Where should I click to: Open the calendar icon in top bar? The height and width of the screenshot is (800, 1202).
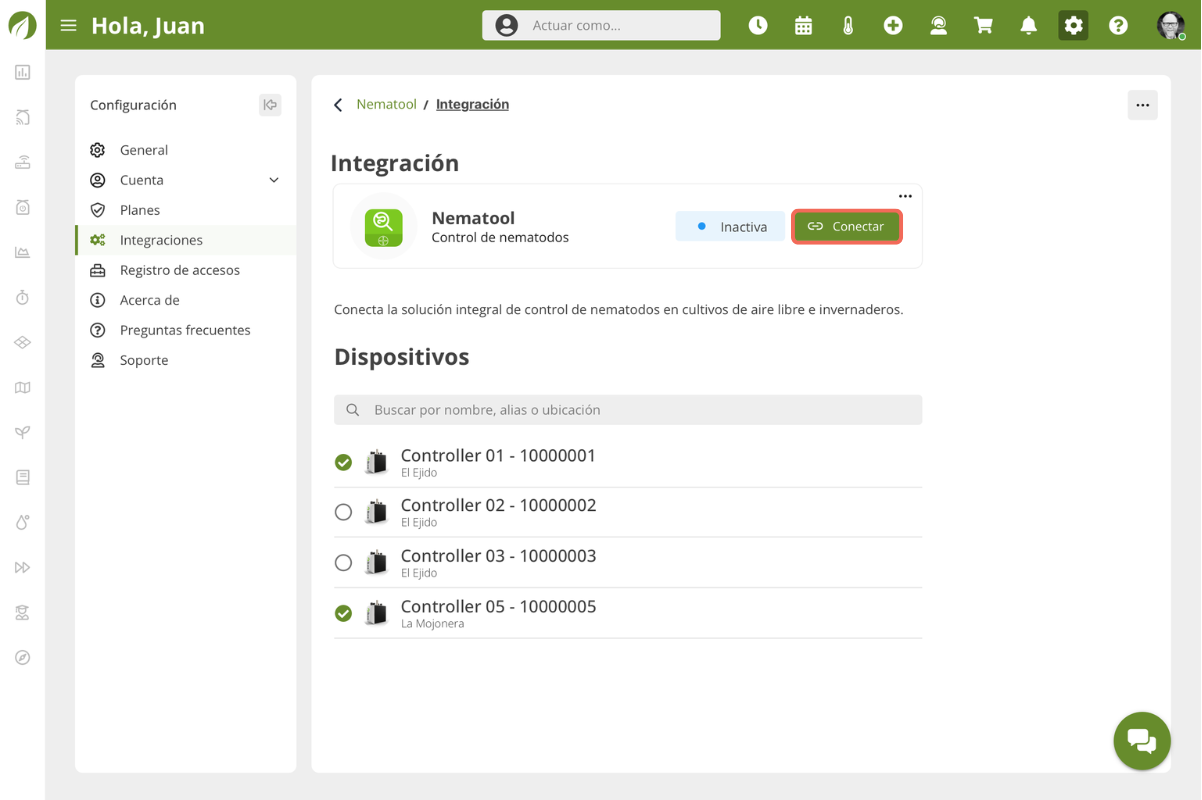pyautogui.click(x=803, y=25)
